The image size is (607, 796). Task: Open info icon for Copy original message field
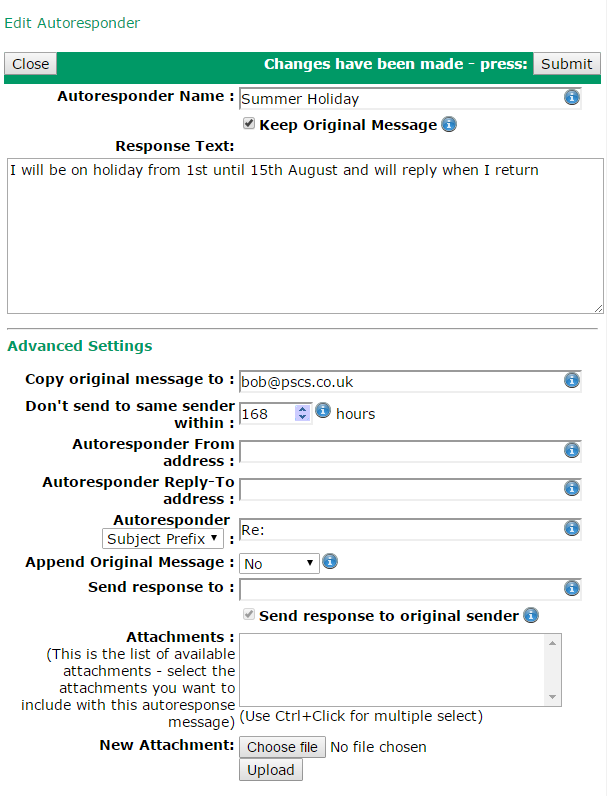[571, 380]
